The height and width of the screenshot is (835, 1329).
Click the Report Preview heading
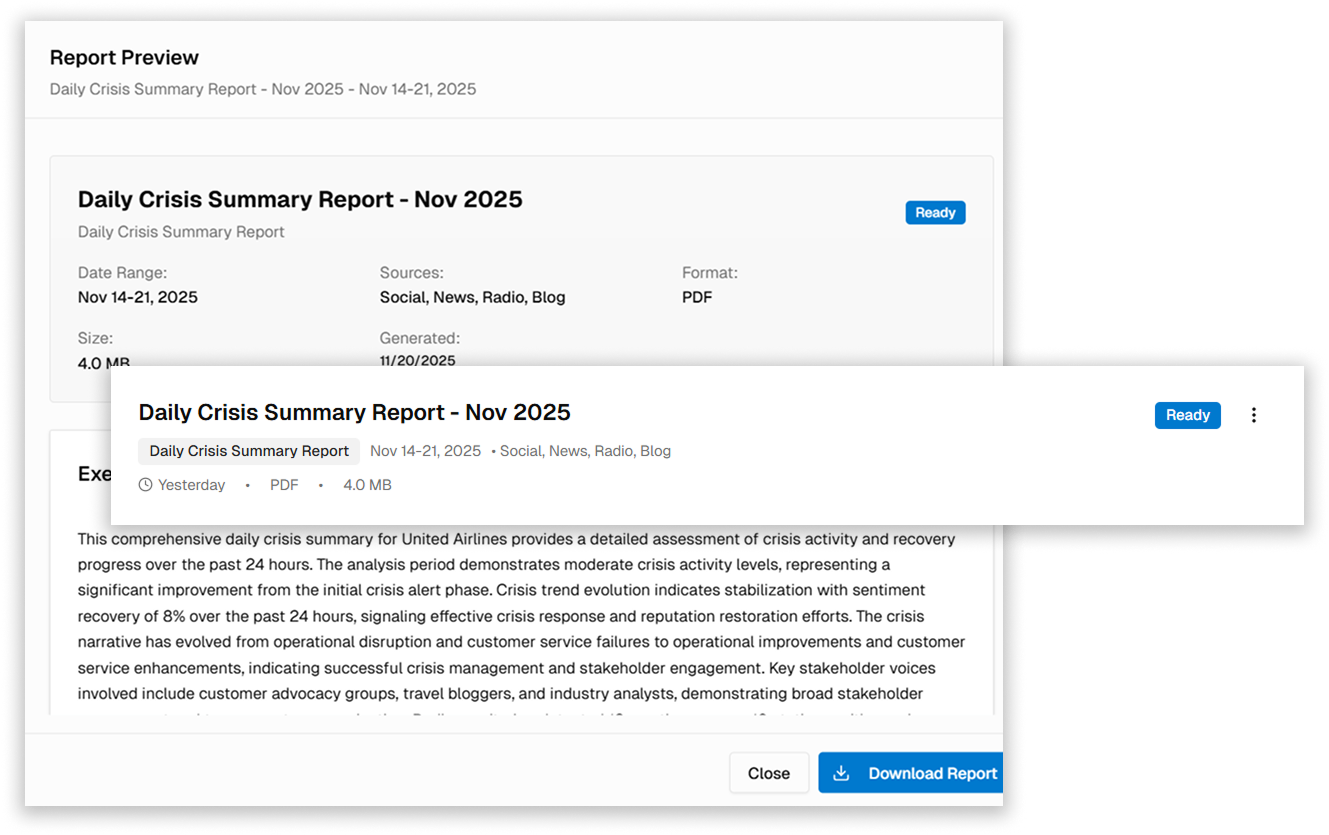tap(124, 57)
